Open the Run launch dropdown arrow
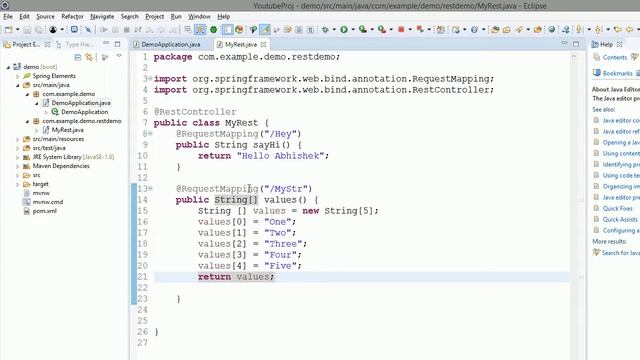This screenshot has width=640, height=360. (353, 29)
